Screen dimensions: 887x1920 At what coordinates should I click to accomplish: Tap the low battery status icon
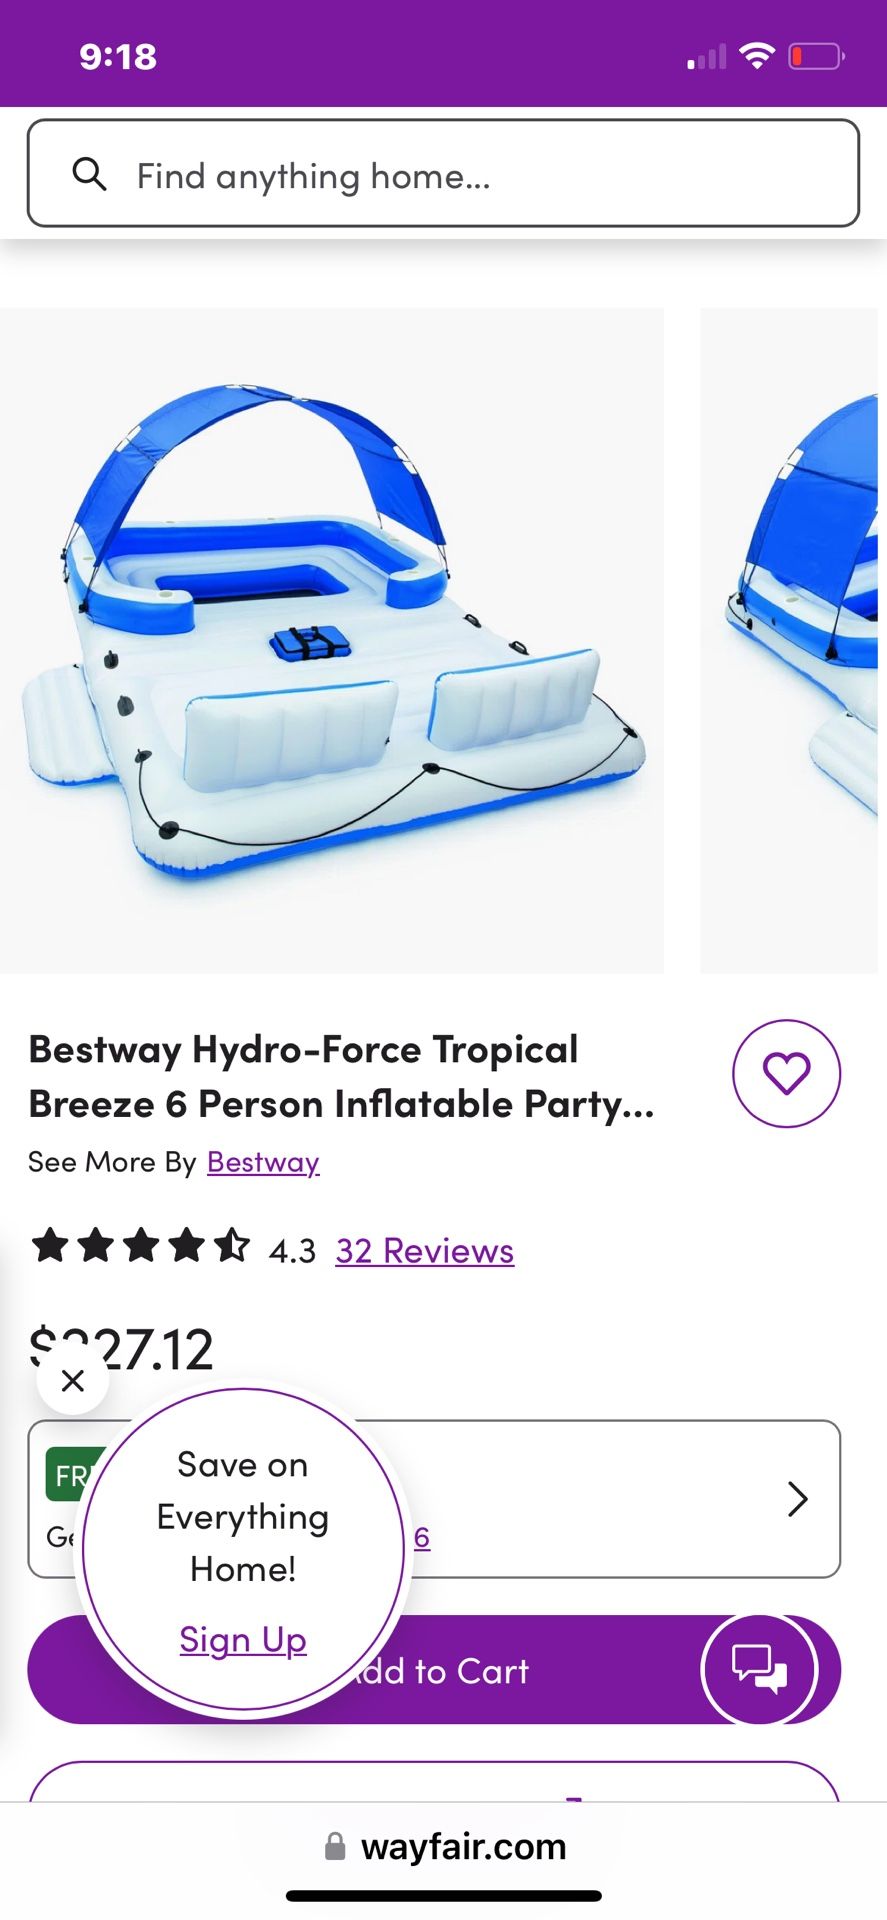click(x=817, y=56)
